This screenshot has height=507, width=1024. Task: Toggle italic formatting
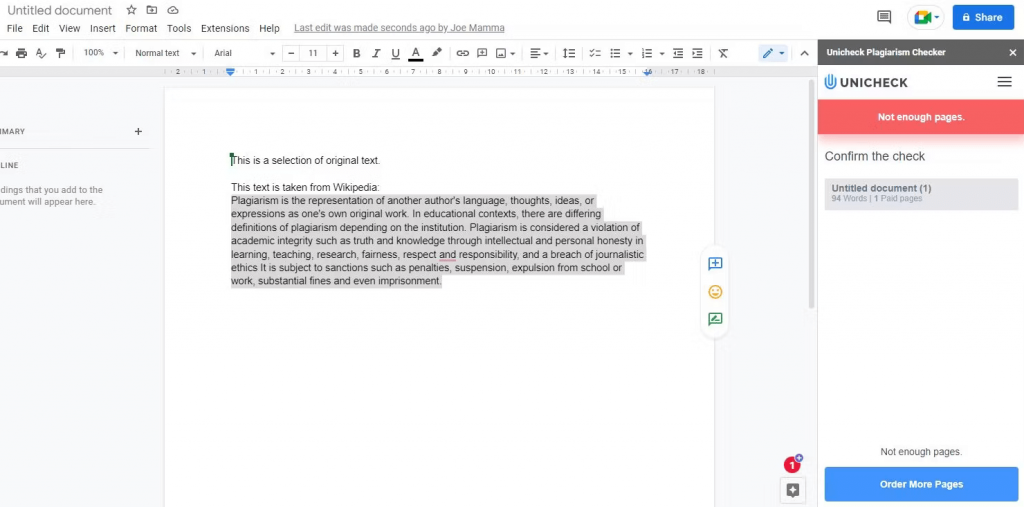click(x=376, y=53)
